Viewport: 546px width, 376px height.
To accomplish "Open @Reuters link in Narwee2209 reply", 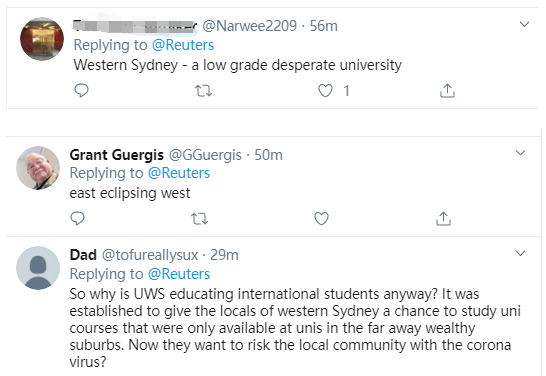I will pyautogui.click(x=183, y=45).
